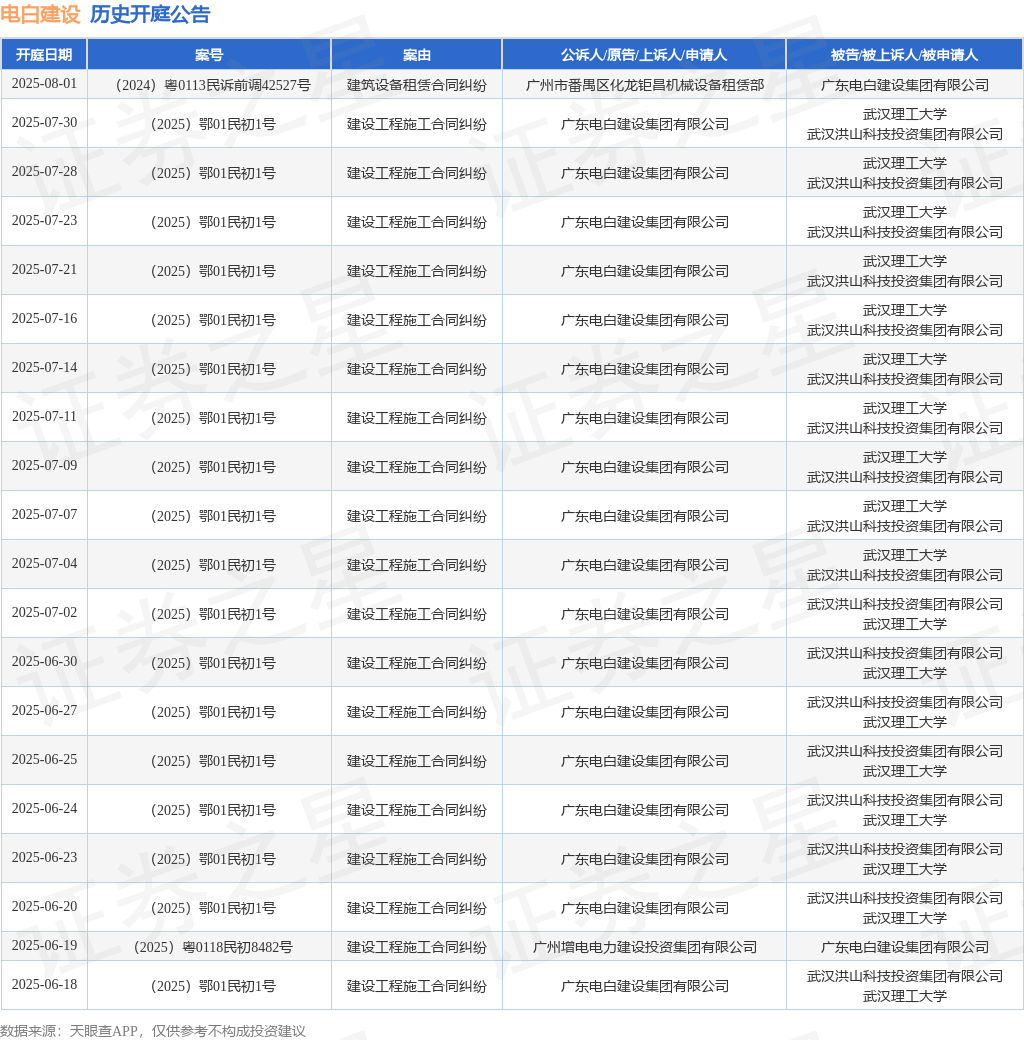Click 武汉洪山科技投资集团有限公司 in the 2025-07-21 row
1024x1040 pixels.
tap(905, 281)
